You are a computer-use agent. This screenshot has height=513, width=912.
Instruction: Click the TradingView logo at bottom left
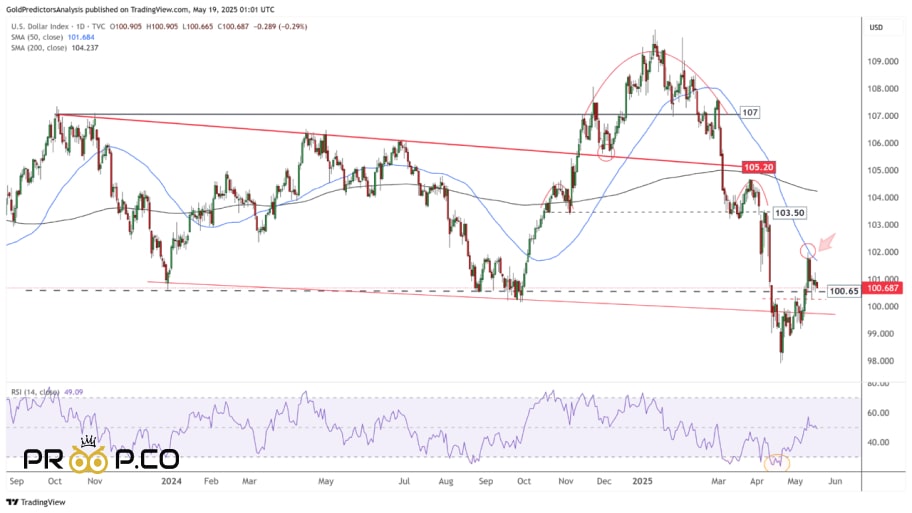point(35,502)
